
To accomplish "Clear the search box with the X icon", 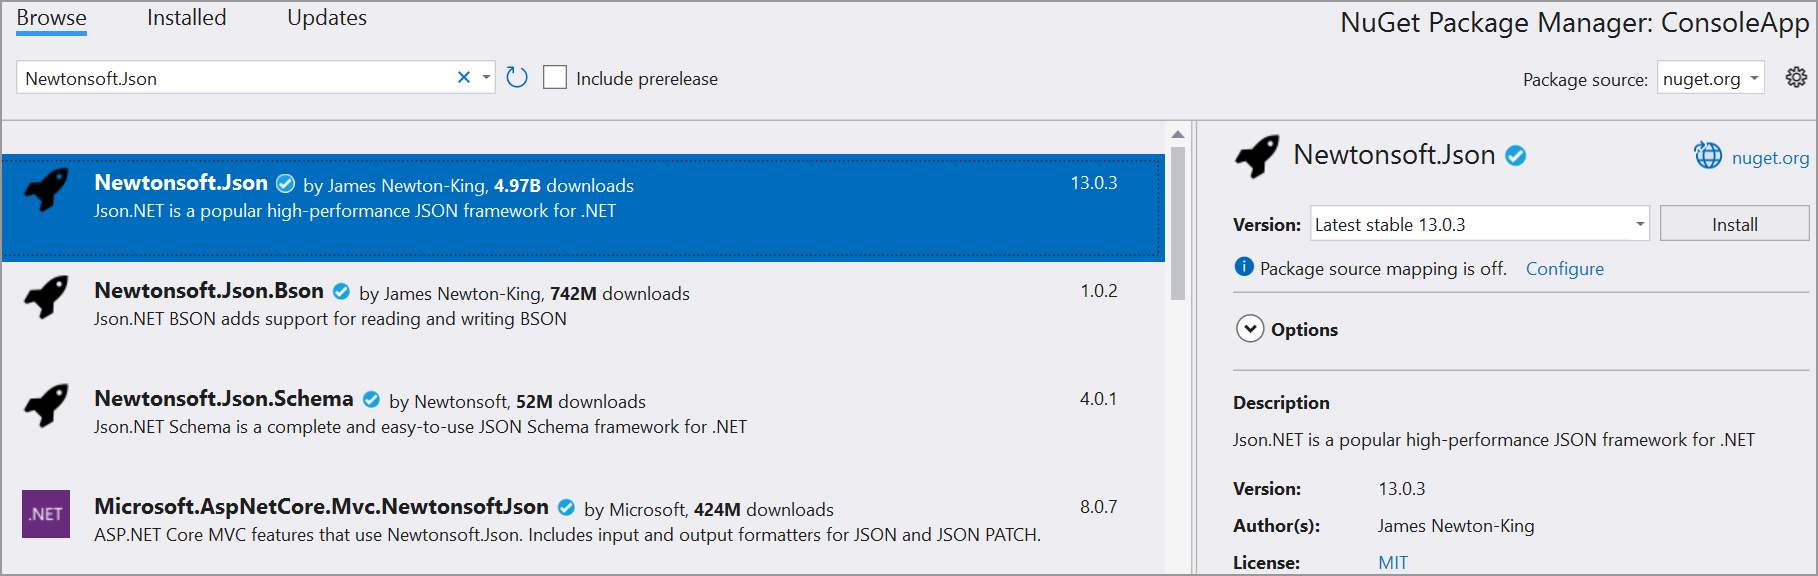I will [464, 77].
